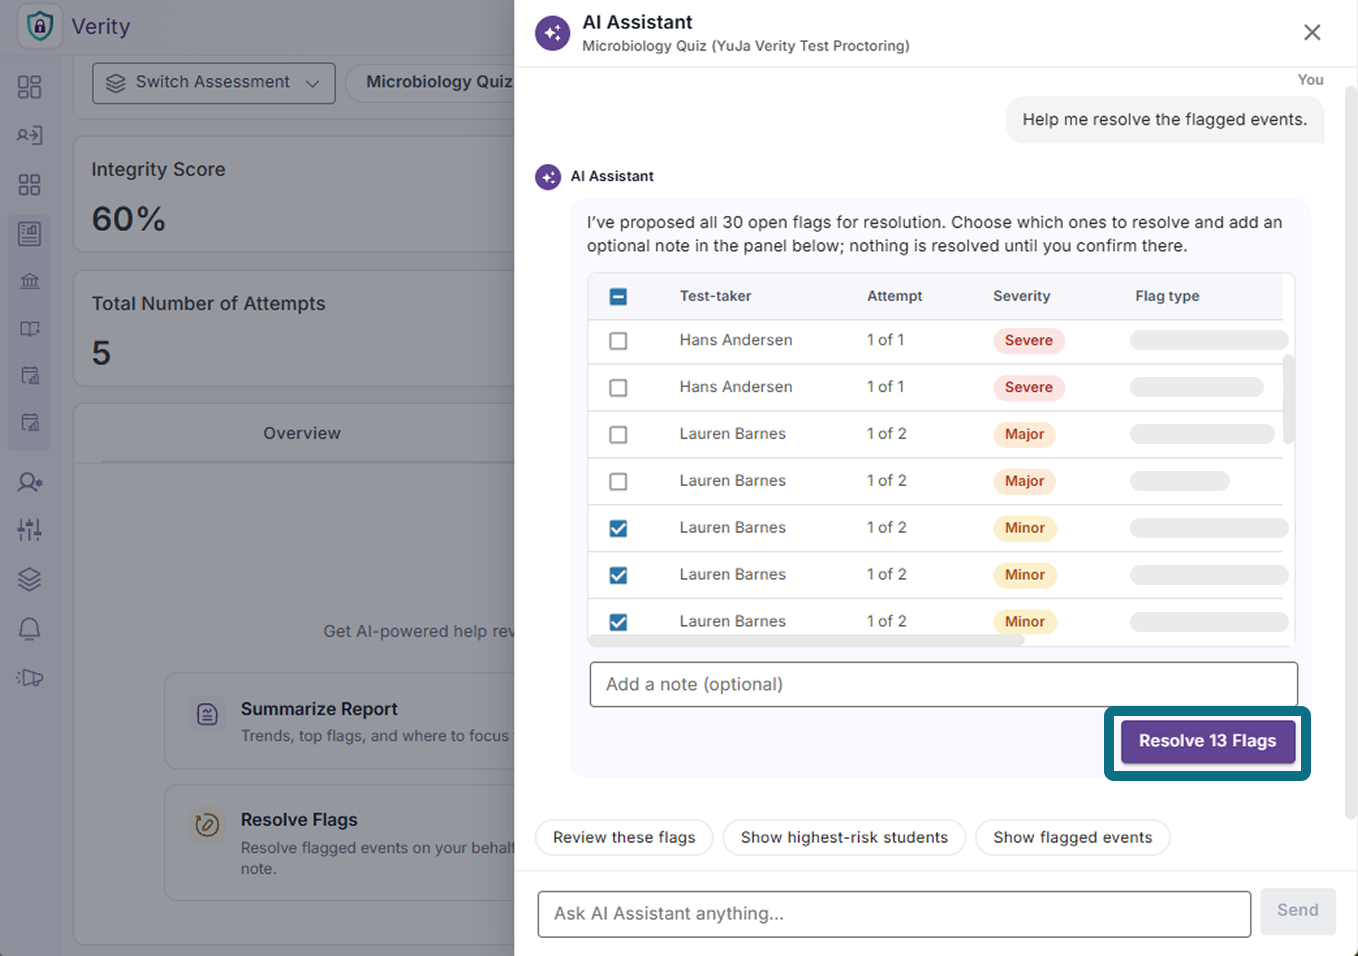Expand the Switch Assessment dropdown chevron
The height and width of the screenshot is (956, 1358).
coord(312,84)
